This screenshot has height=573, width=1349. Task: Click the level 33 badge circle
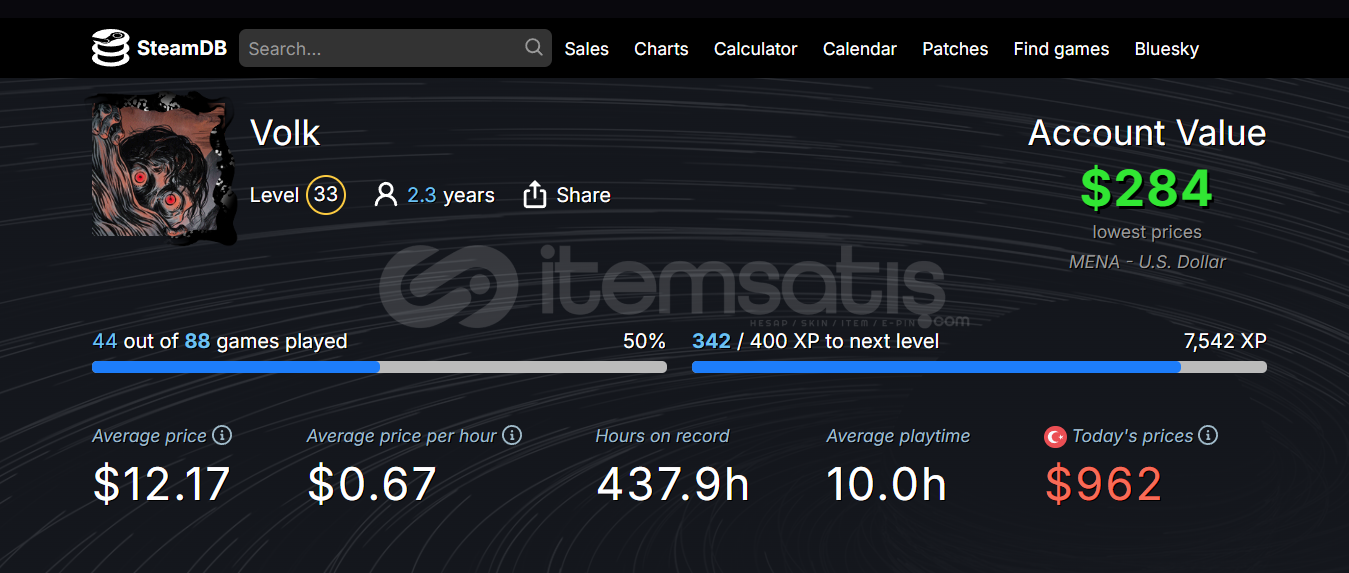pos(326,195)
